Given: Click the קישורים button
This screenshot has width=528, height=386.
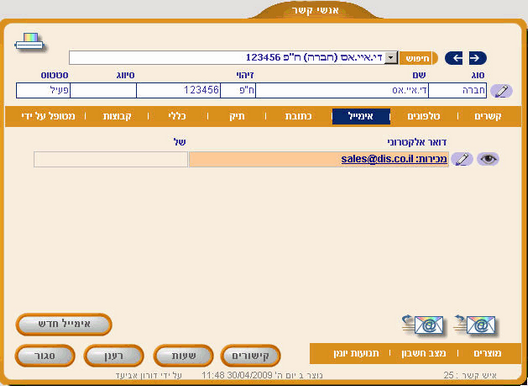Looking at the screenshot, I should 251,355.
